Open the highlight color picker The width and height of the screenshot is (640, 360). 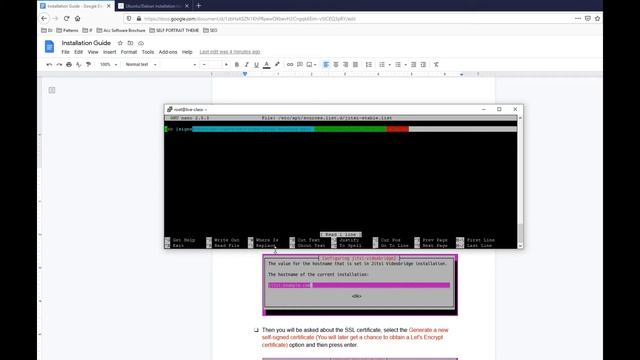(x=277, y=64)
